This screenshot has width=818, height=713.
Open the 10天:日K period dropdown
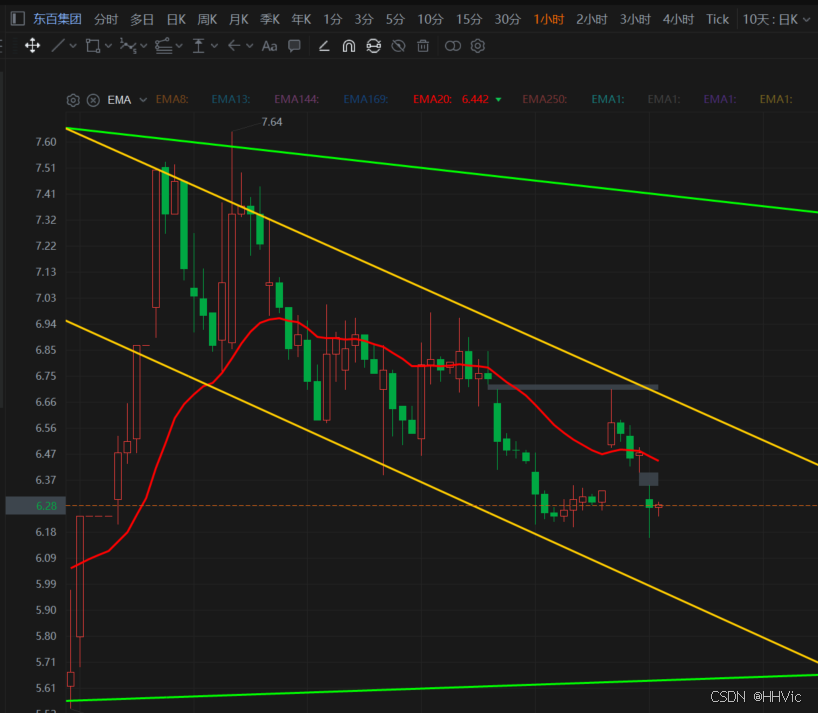pos(776,20)
